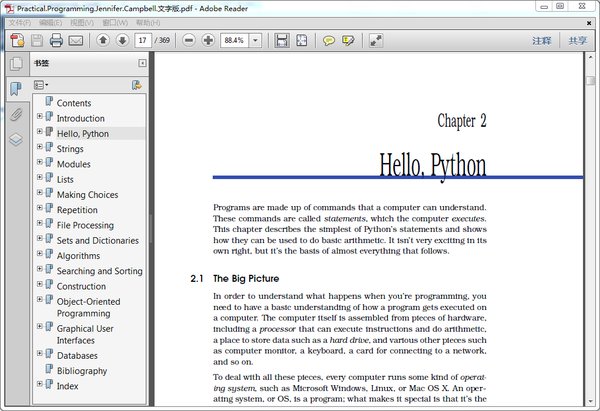Select the Making Choices bookmark

point(87,195)
